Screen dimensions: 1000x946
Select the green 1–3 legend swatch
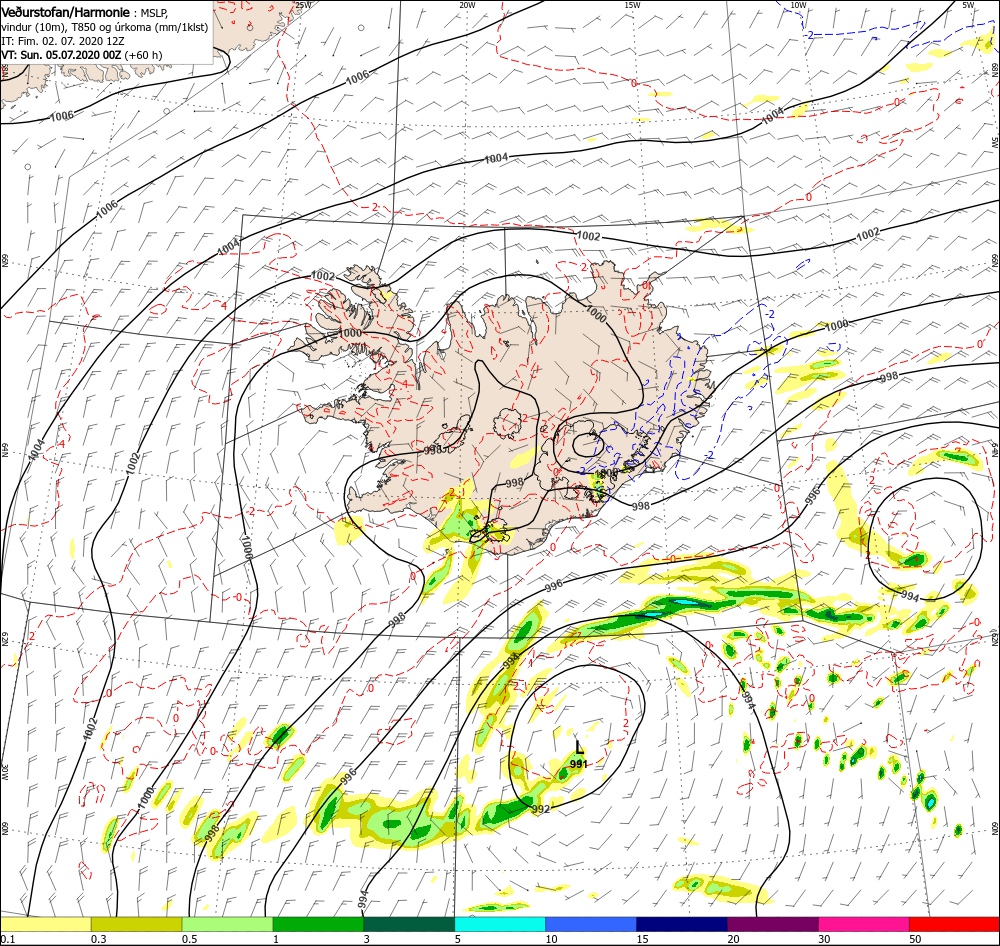pyautogui.click(x=318, y=924)
